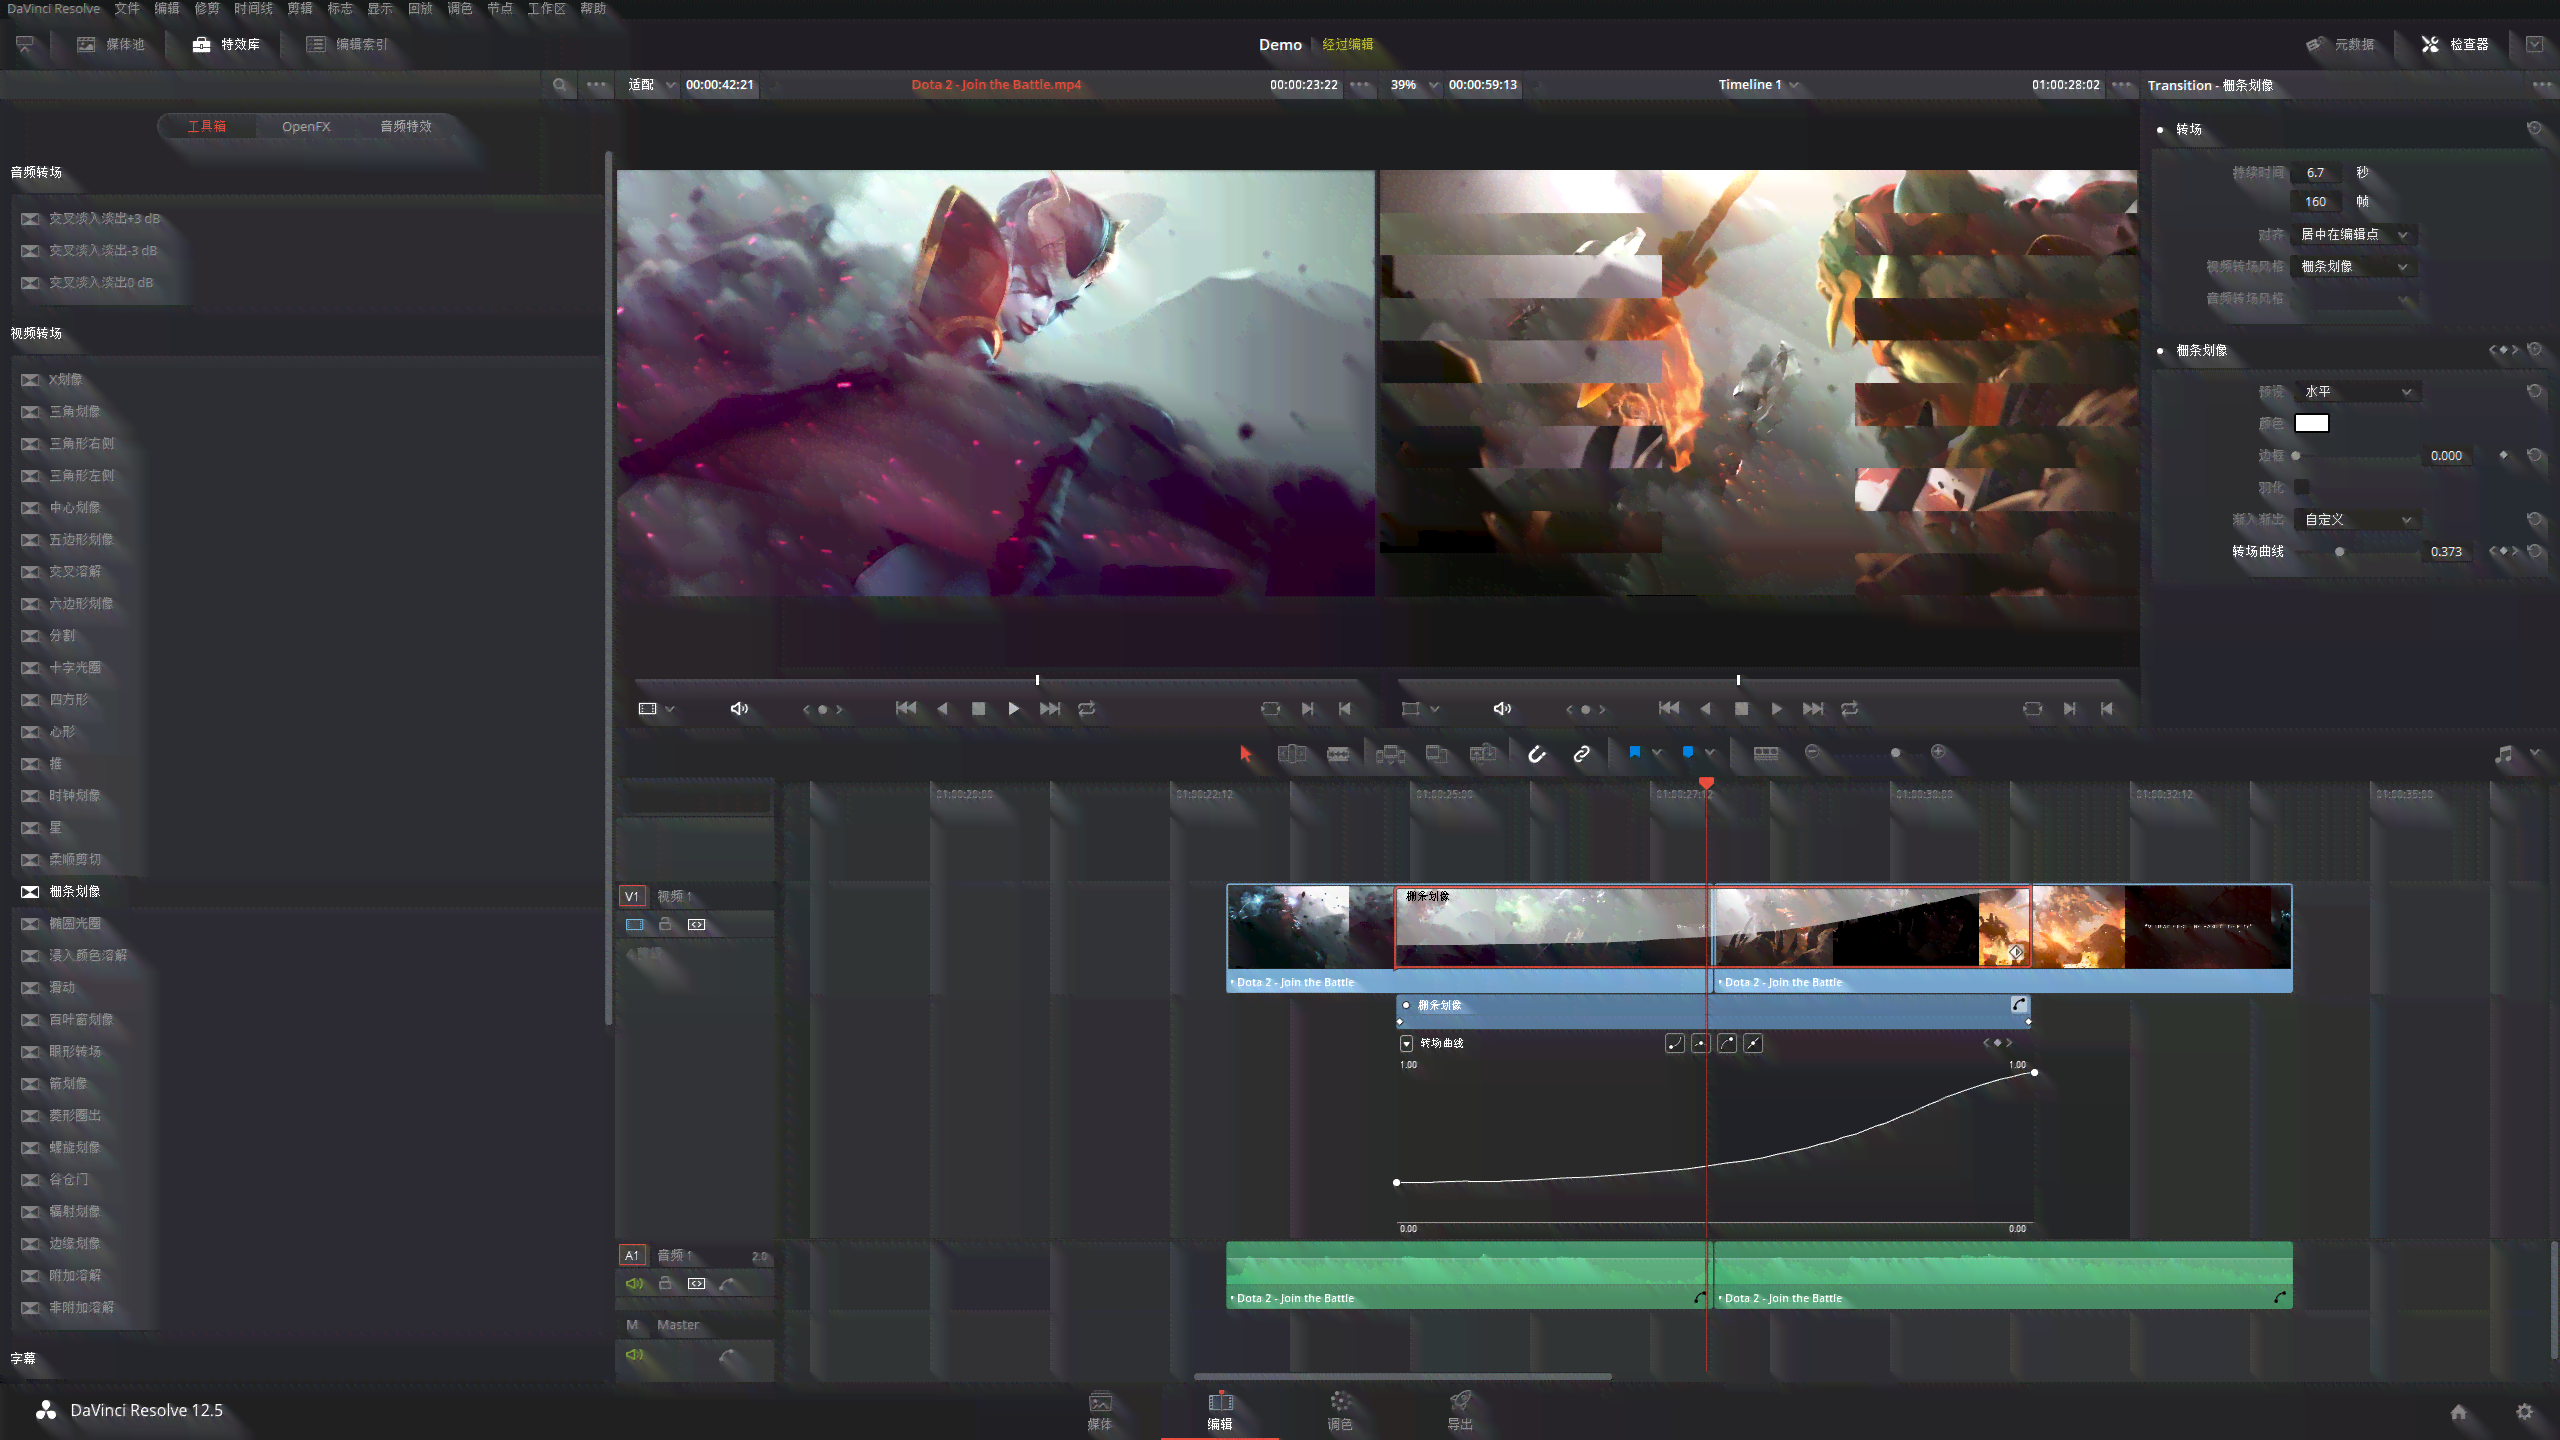The width and height of the screenshot is (2560, 1440).
Task: Click the 160 frames duration field
Action: pos(2316,202)
